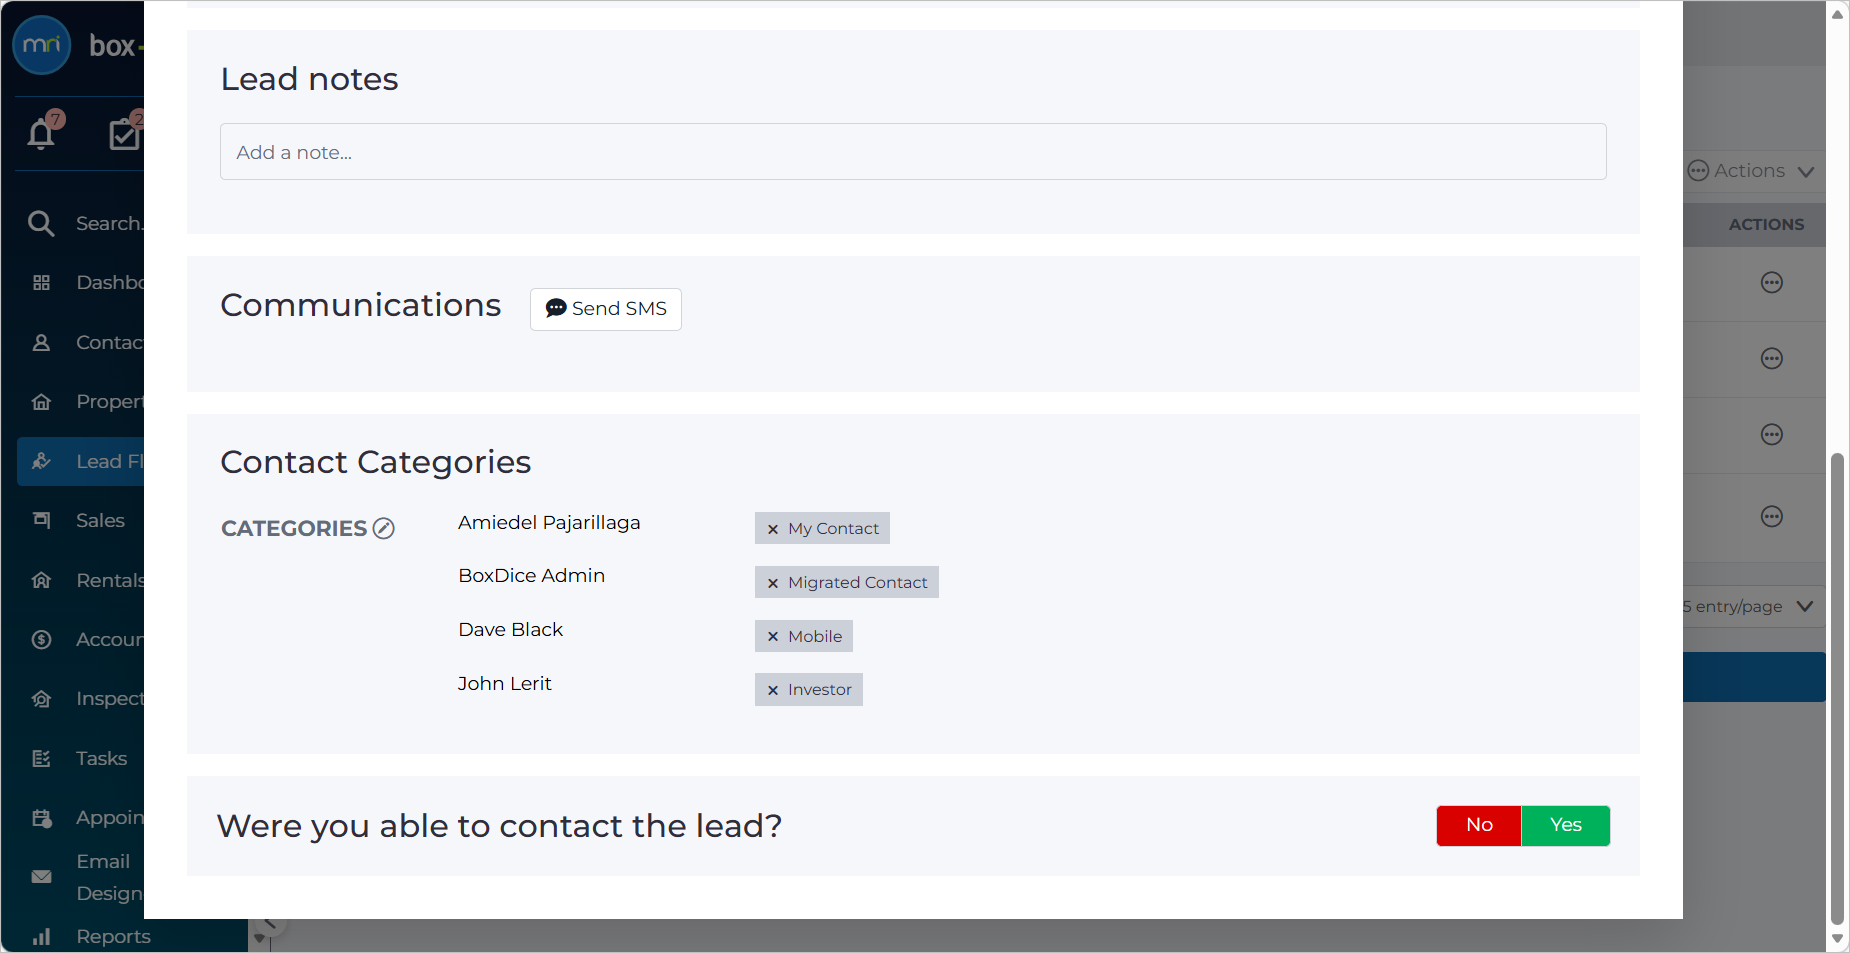Click the Add a note field
This screenshot has height=953, width=1850.
click(x=913, y=152)
